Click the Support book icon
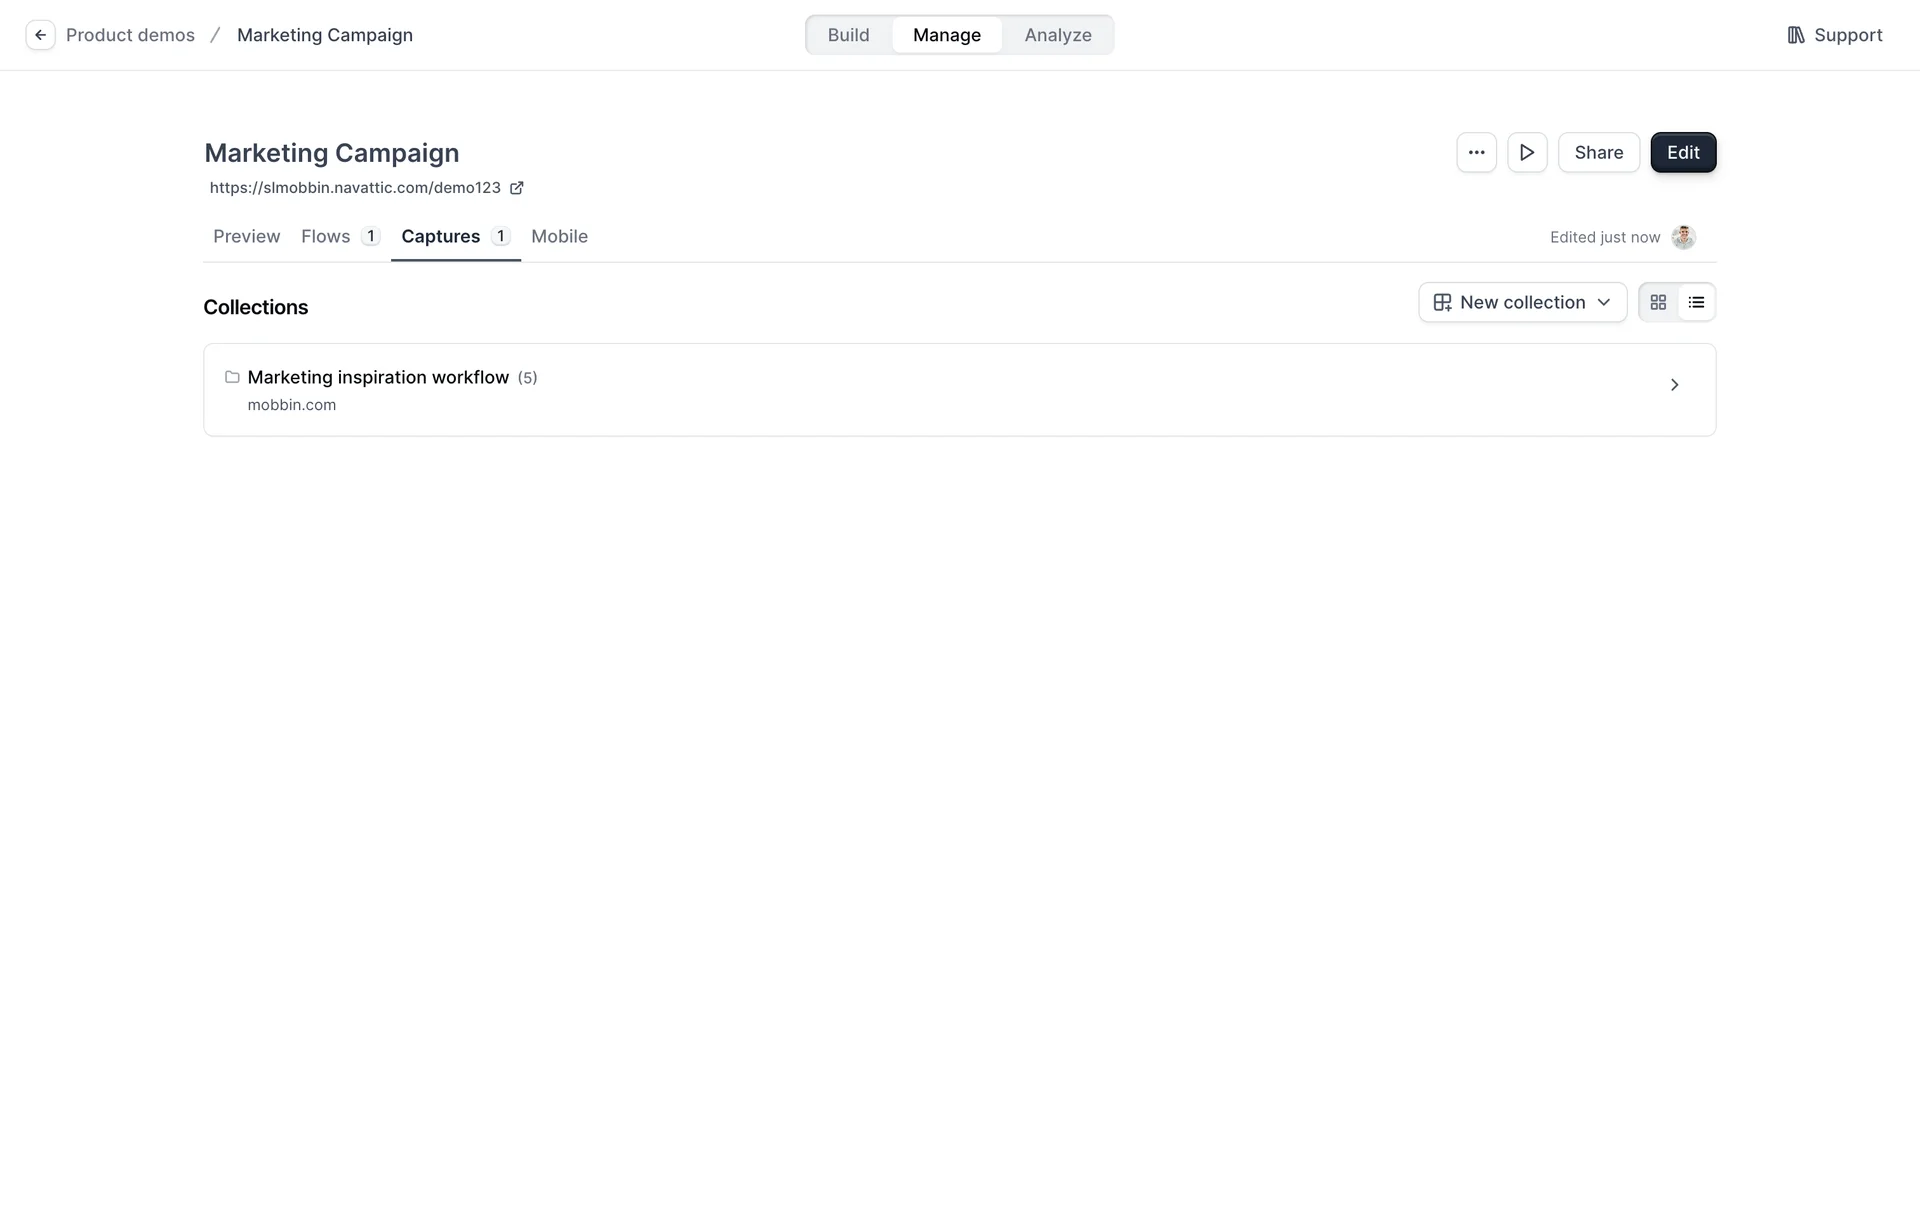Screen dimensions: 1920x1205 1796,35
